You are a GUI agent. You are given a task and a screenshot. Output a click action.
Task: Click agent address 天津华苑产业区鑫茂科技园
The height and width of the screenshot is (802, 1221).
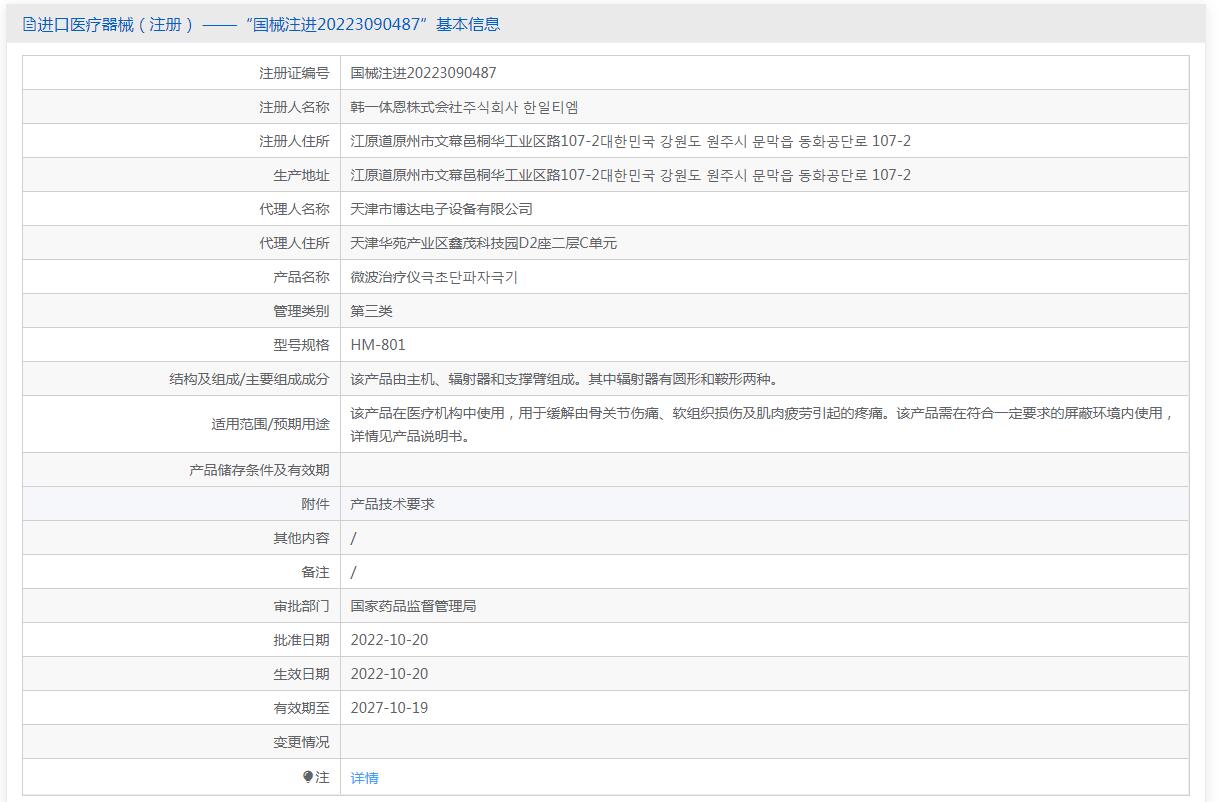[483, 243]
